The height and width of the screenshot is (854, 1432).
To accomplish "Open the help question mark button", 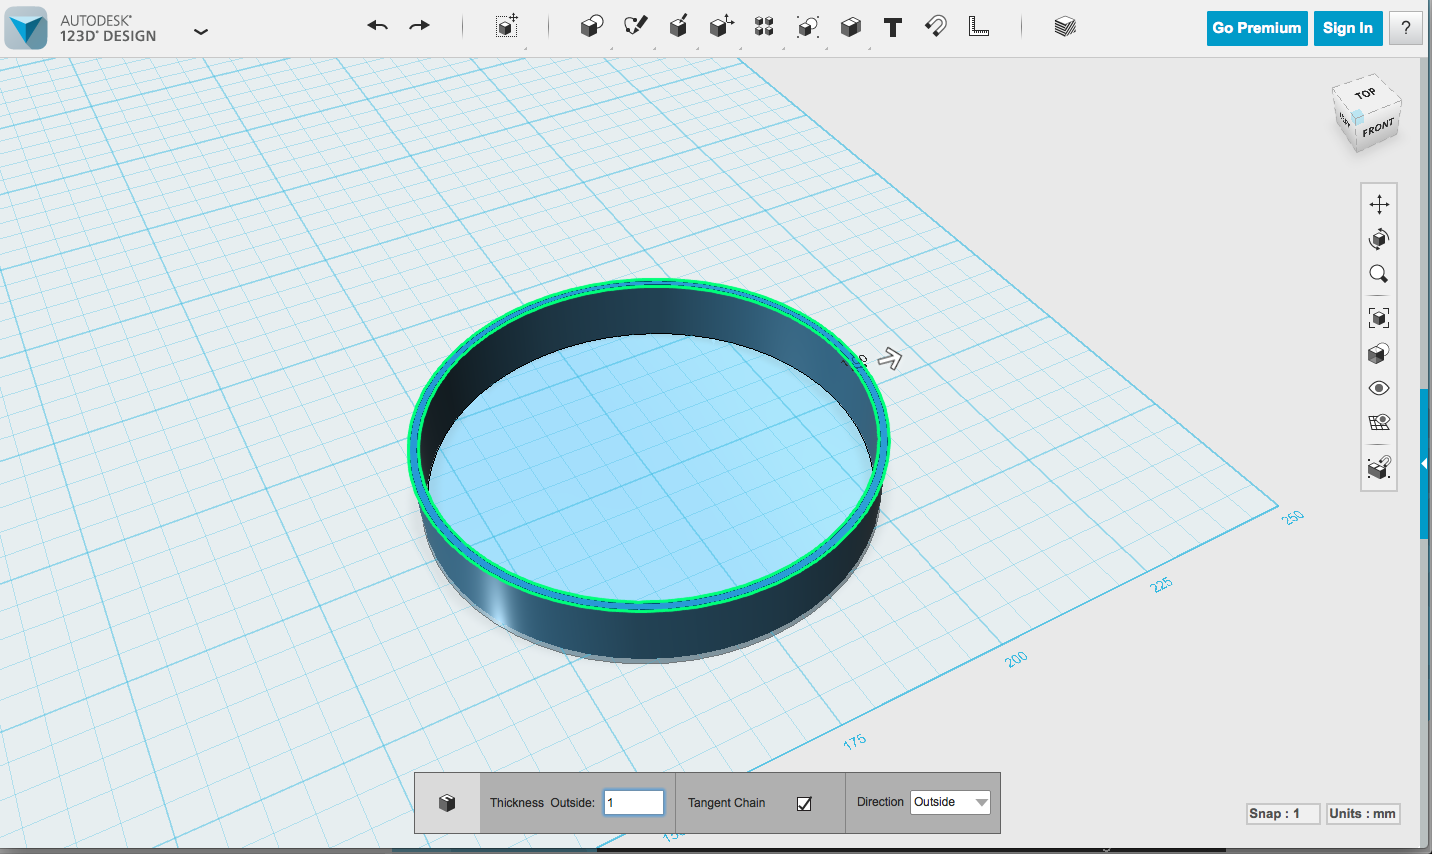I will pyautogui.click(x=1406, y=28).
